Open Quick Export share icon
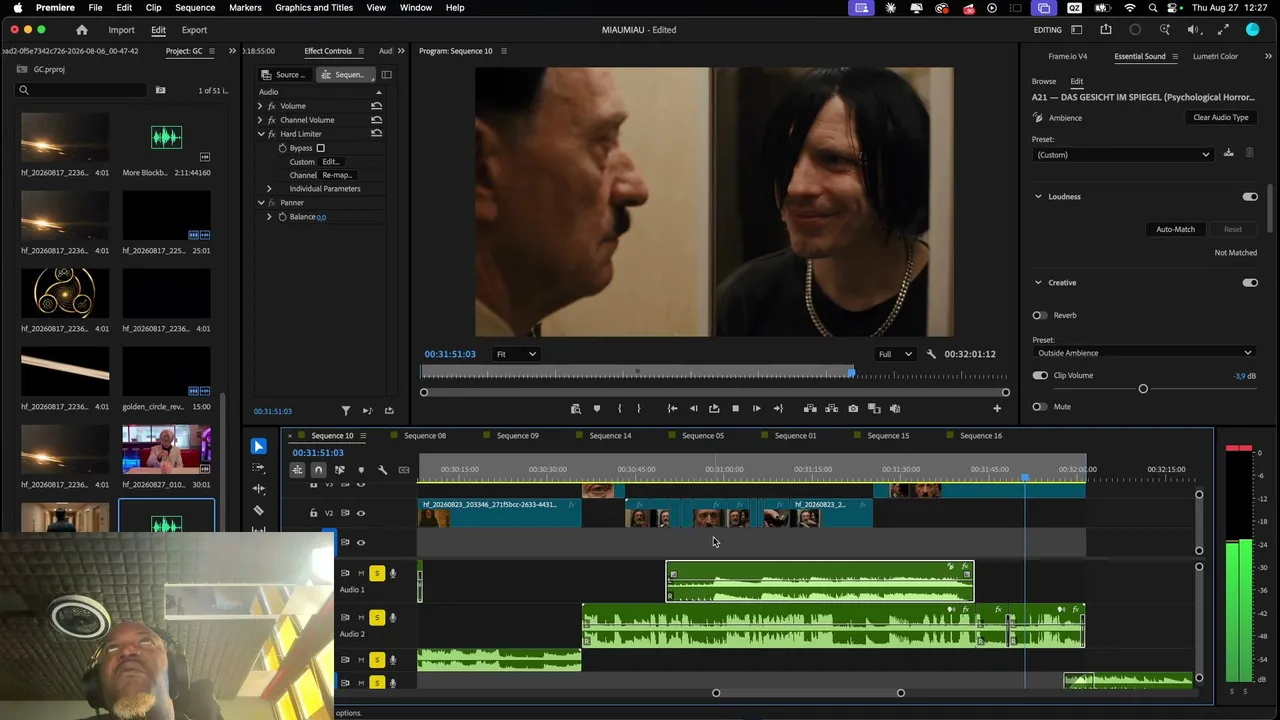Screen dimensions: 1280x720 tap(1106, 30)
